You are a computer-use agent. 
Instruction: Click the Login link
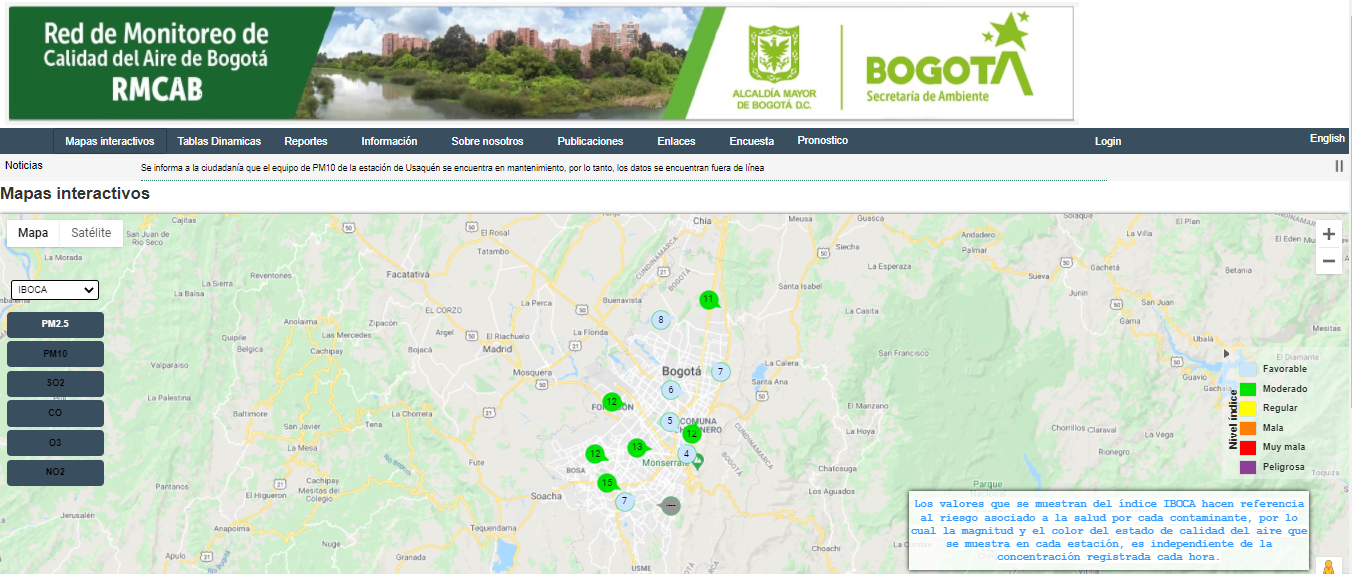(x=1107, y=141)
